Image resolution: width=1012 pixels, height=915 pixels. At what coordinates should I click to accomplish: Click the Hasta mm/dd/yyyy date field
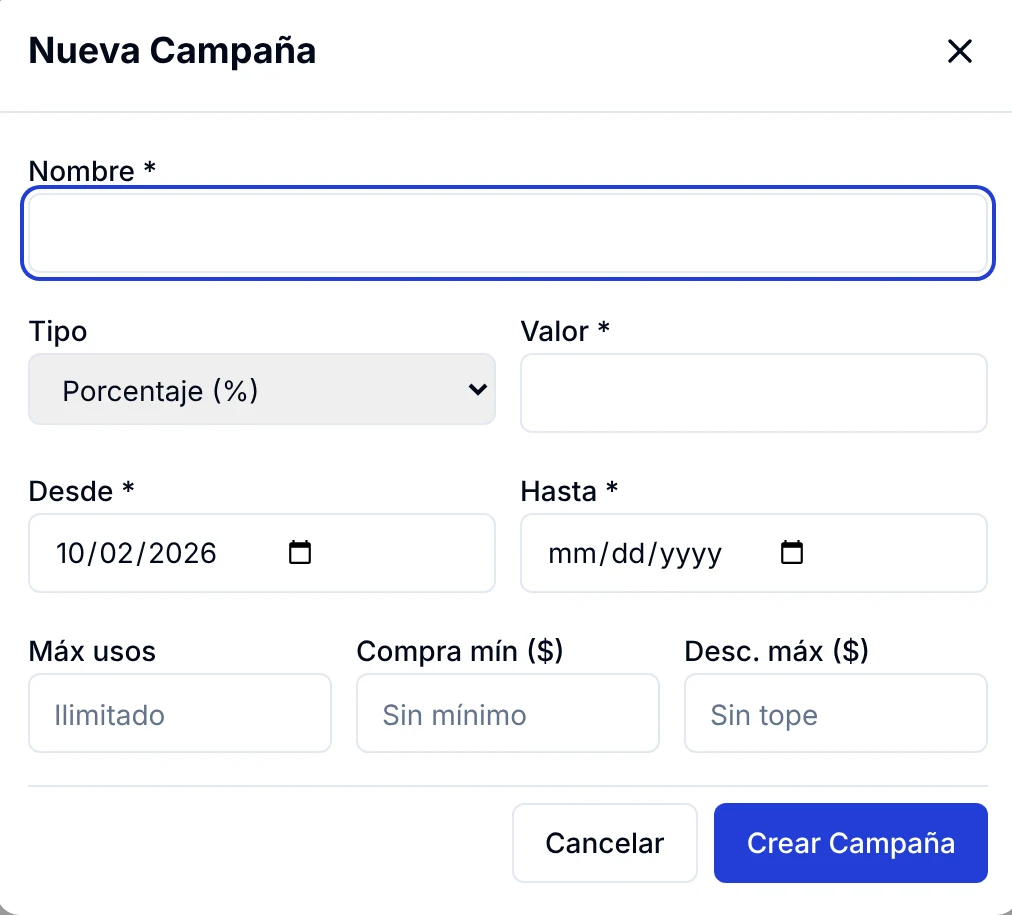pyautogui.click(x=754, y=553)
